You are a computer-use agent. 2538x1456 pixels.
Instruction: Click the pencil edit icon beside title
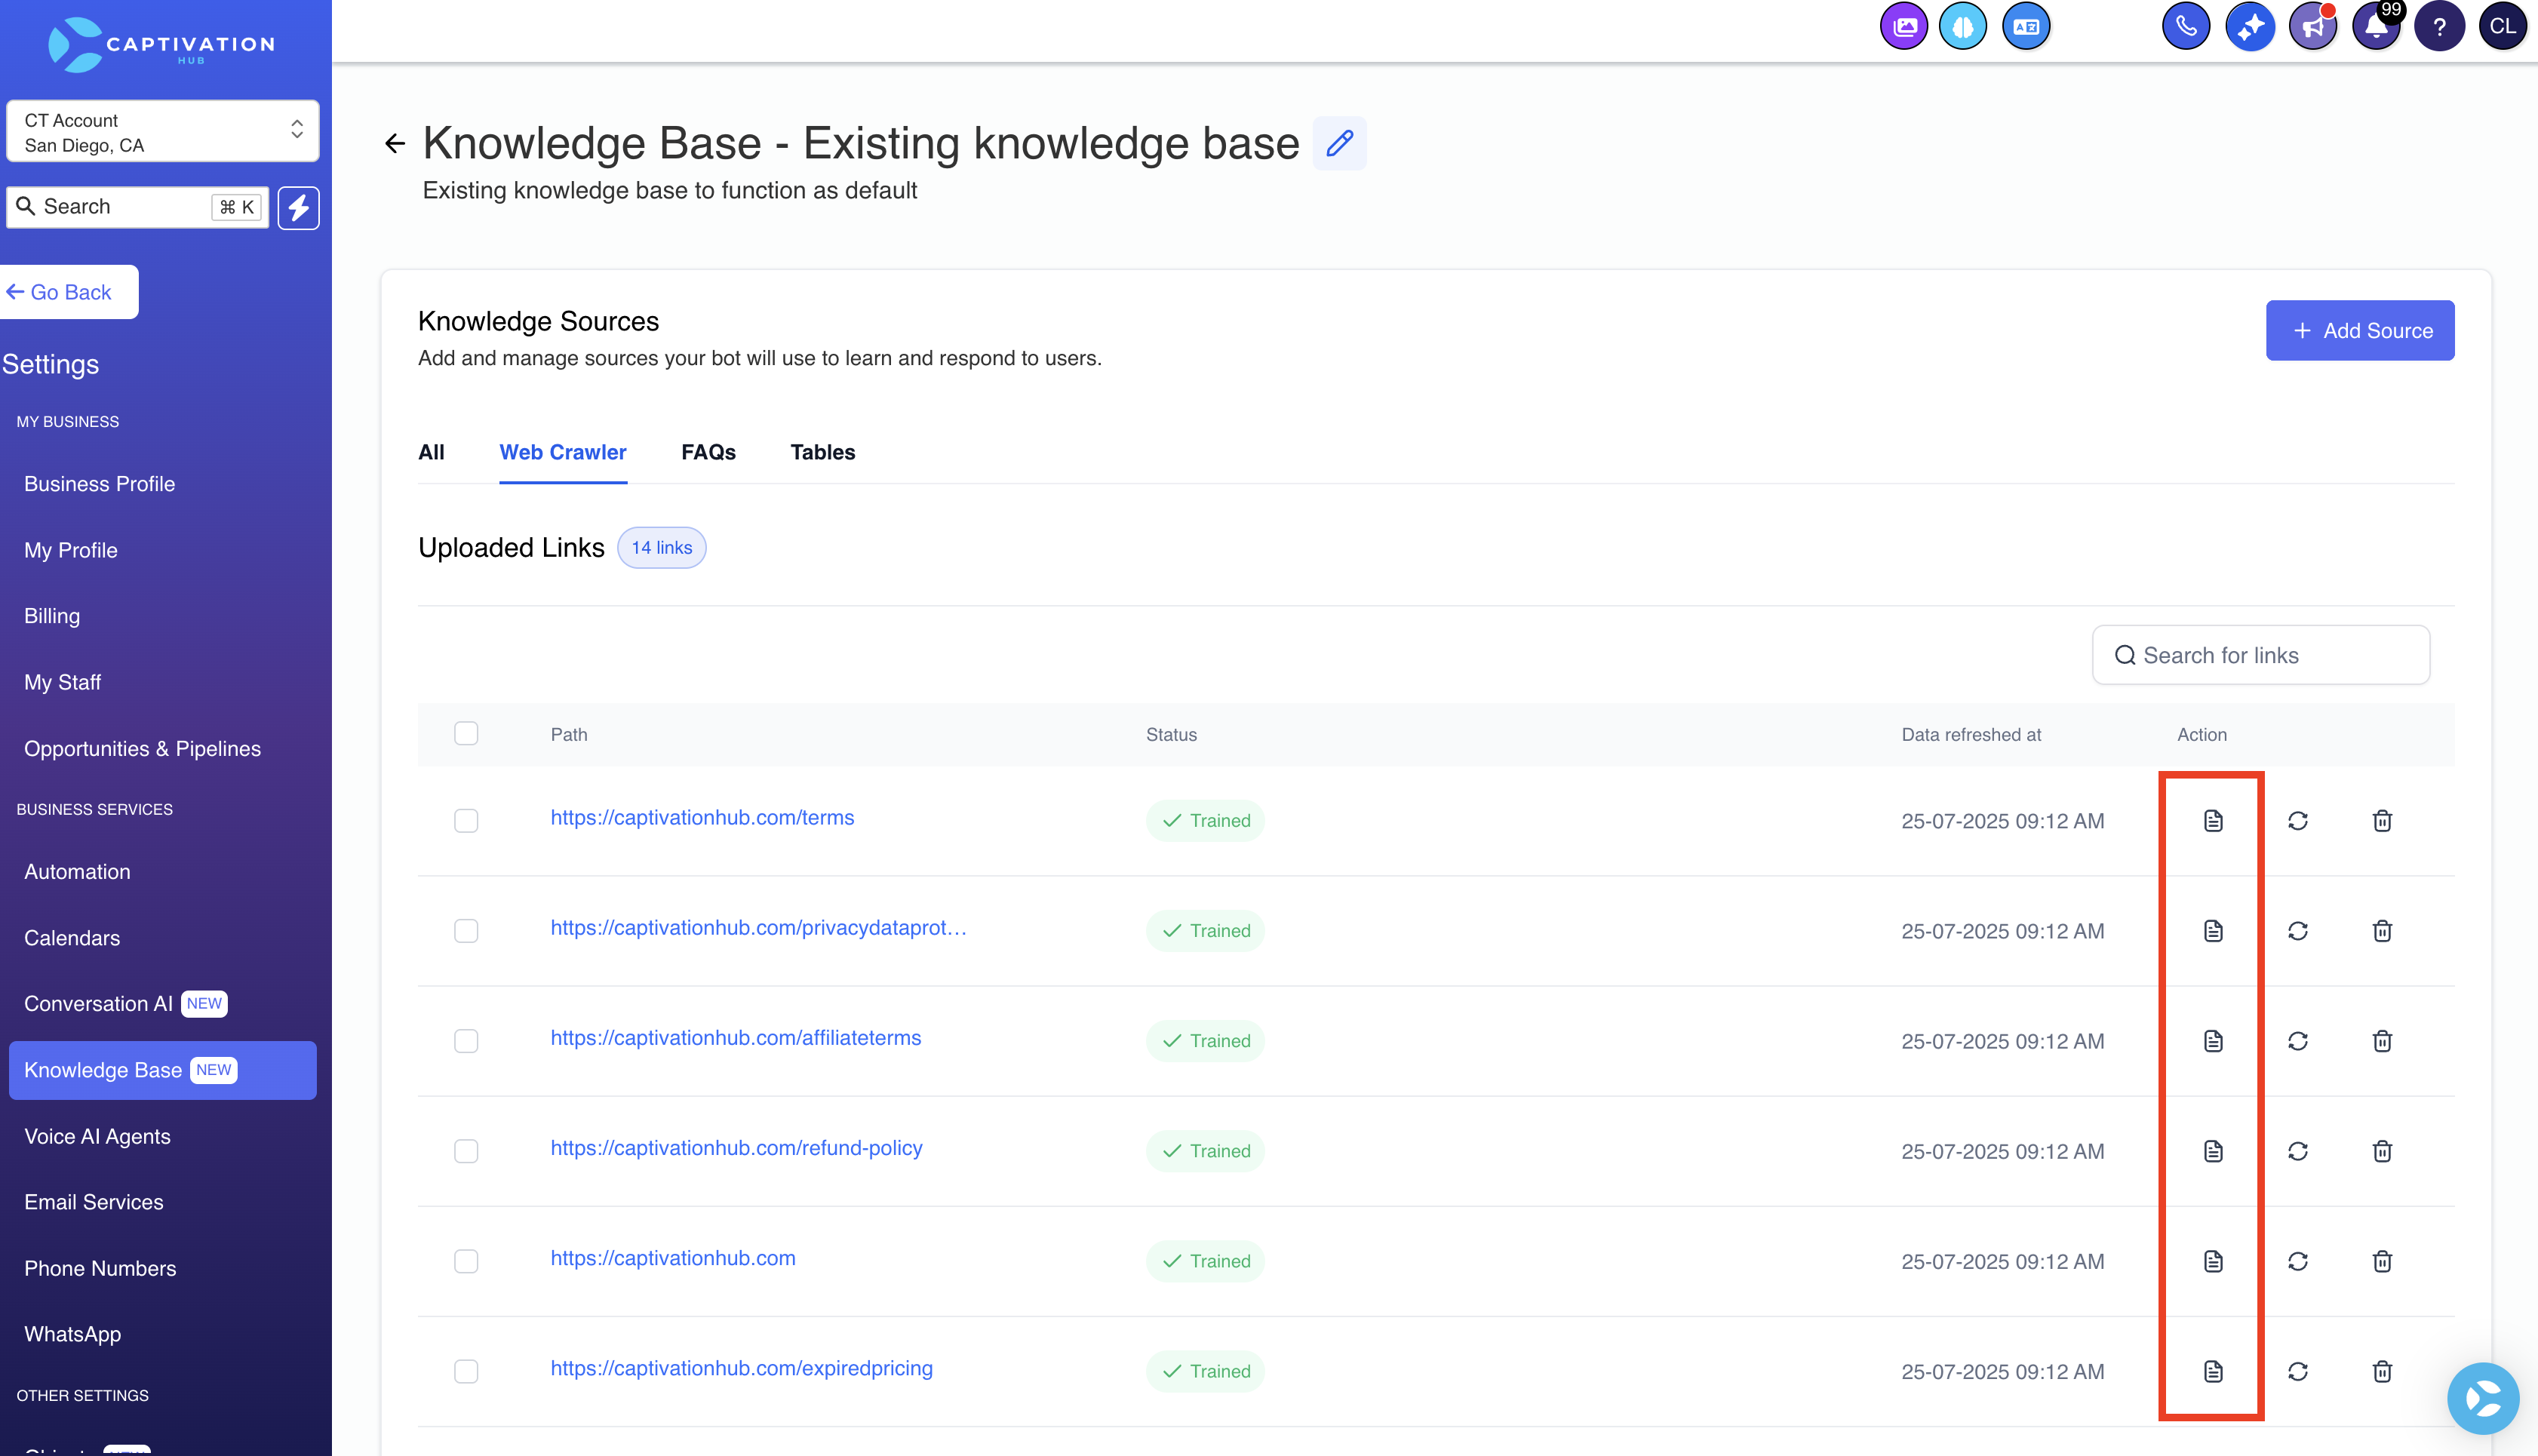click(1339, 143)
